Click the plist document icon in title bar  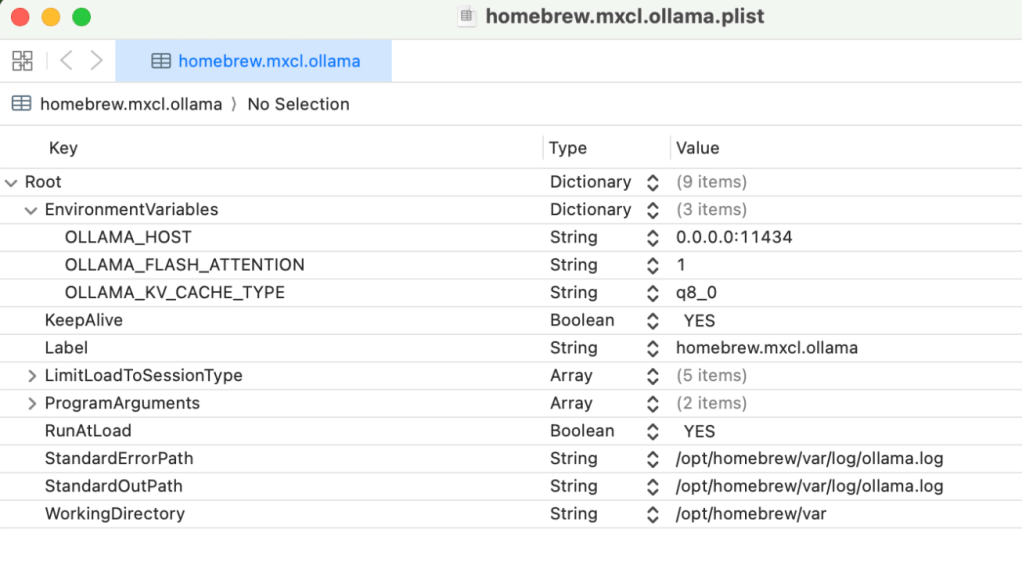[466, 16]
